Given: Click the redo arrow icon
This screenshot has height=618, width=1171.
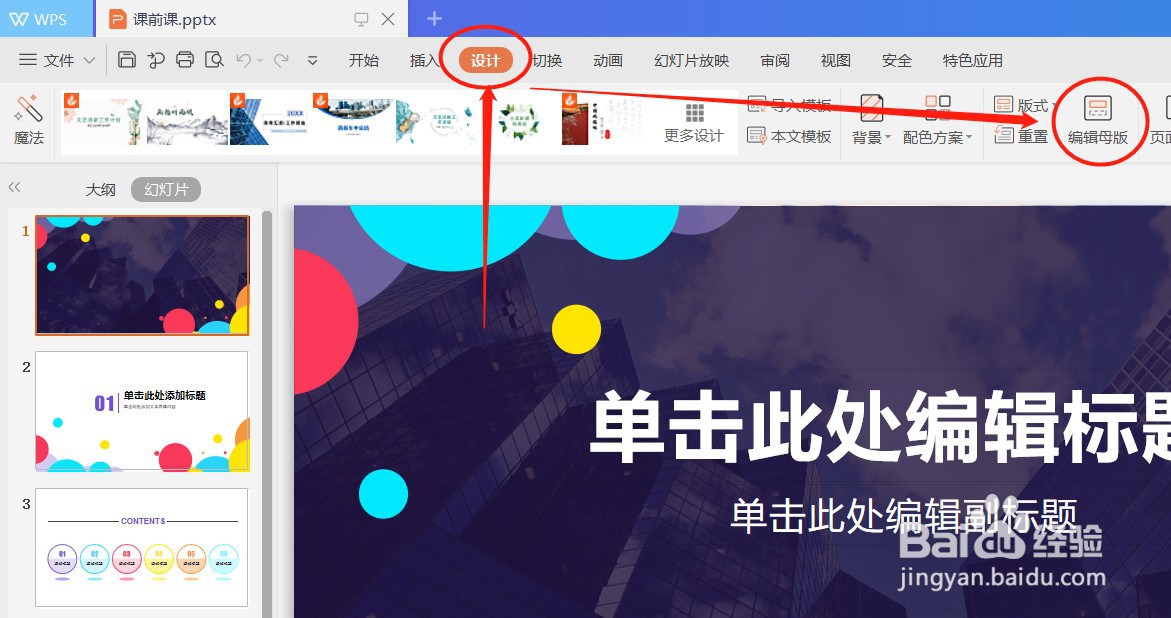Looking at the screenshot, I should coord(281,60).
